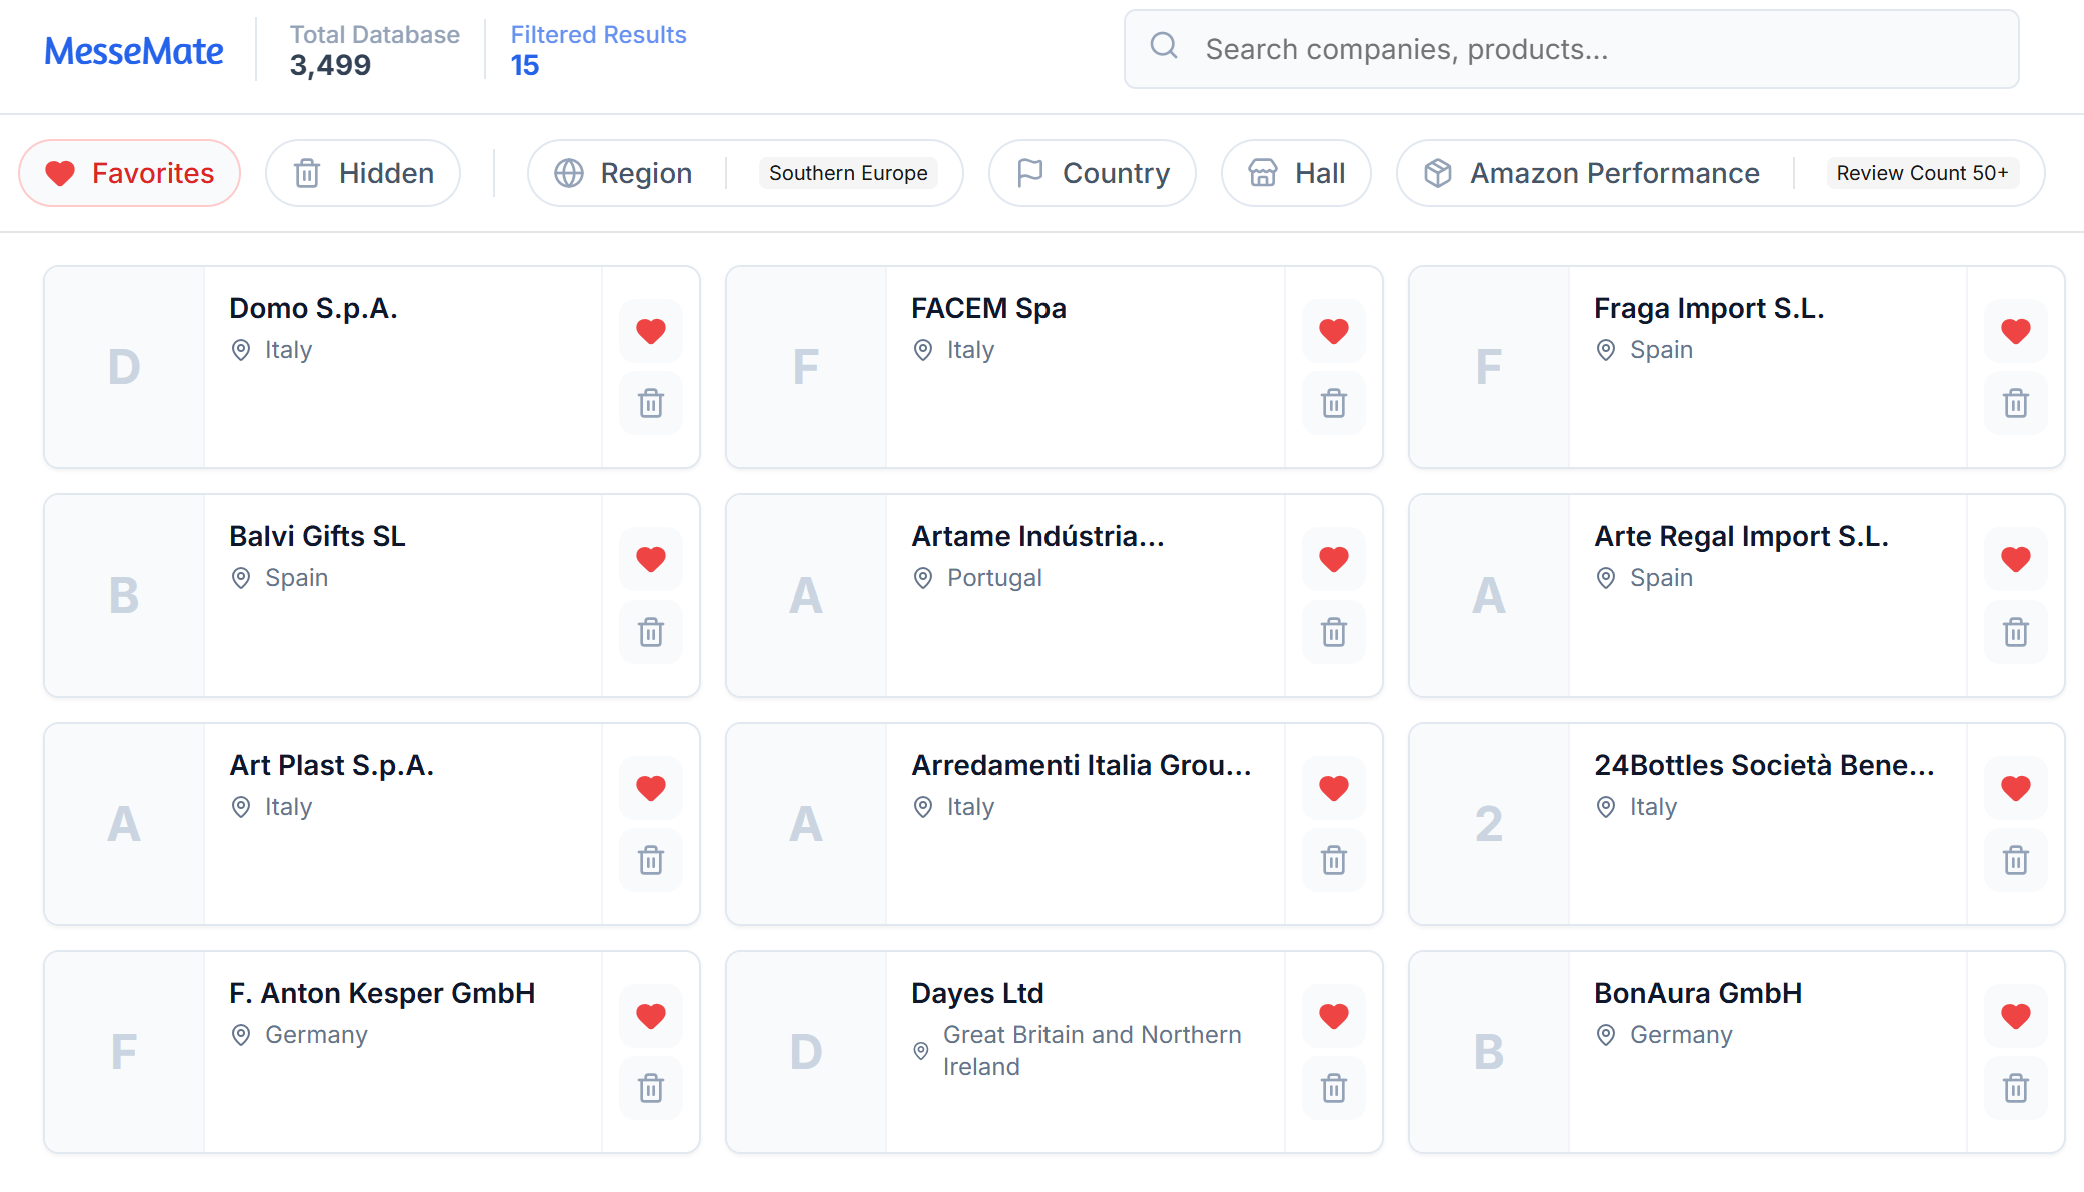Screen dimensions: 2084x1192
Task: Toggle favorite off for Fraga Import S.L.
Action: (x=2015, y=330)
